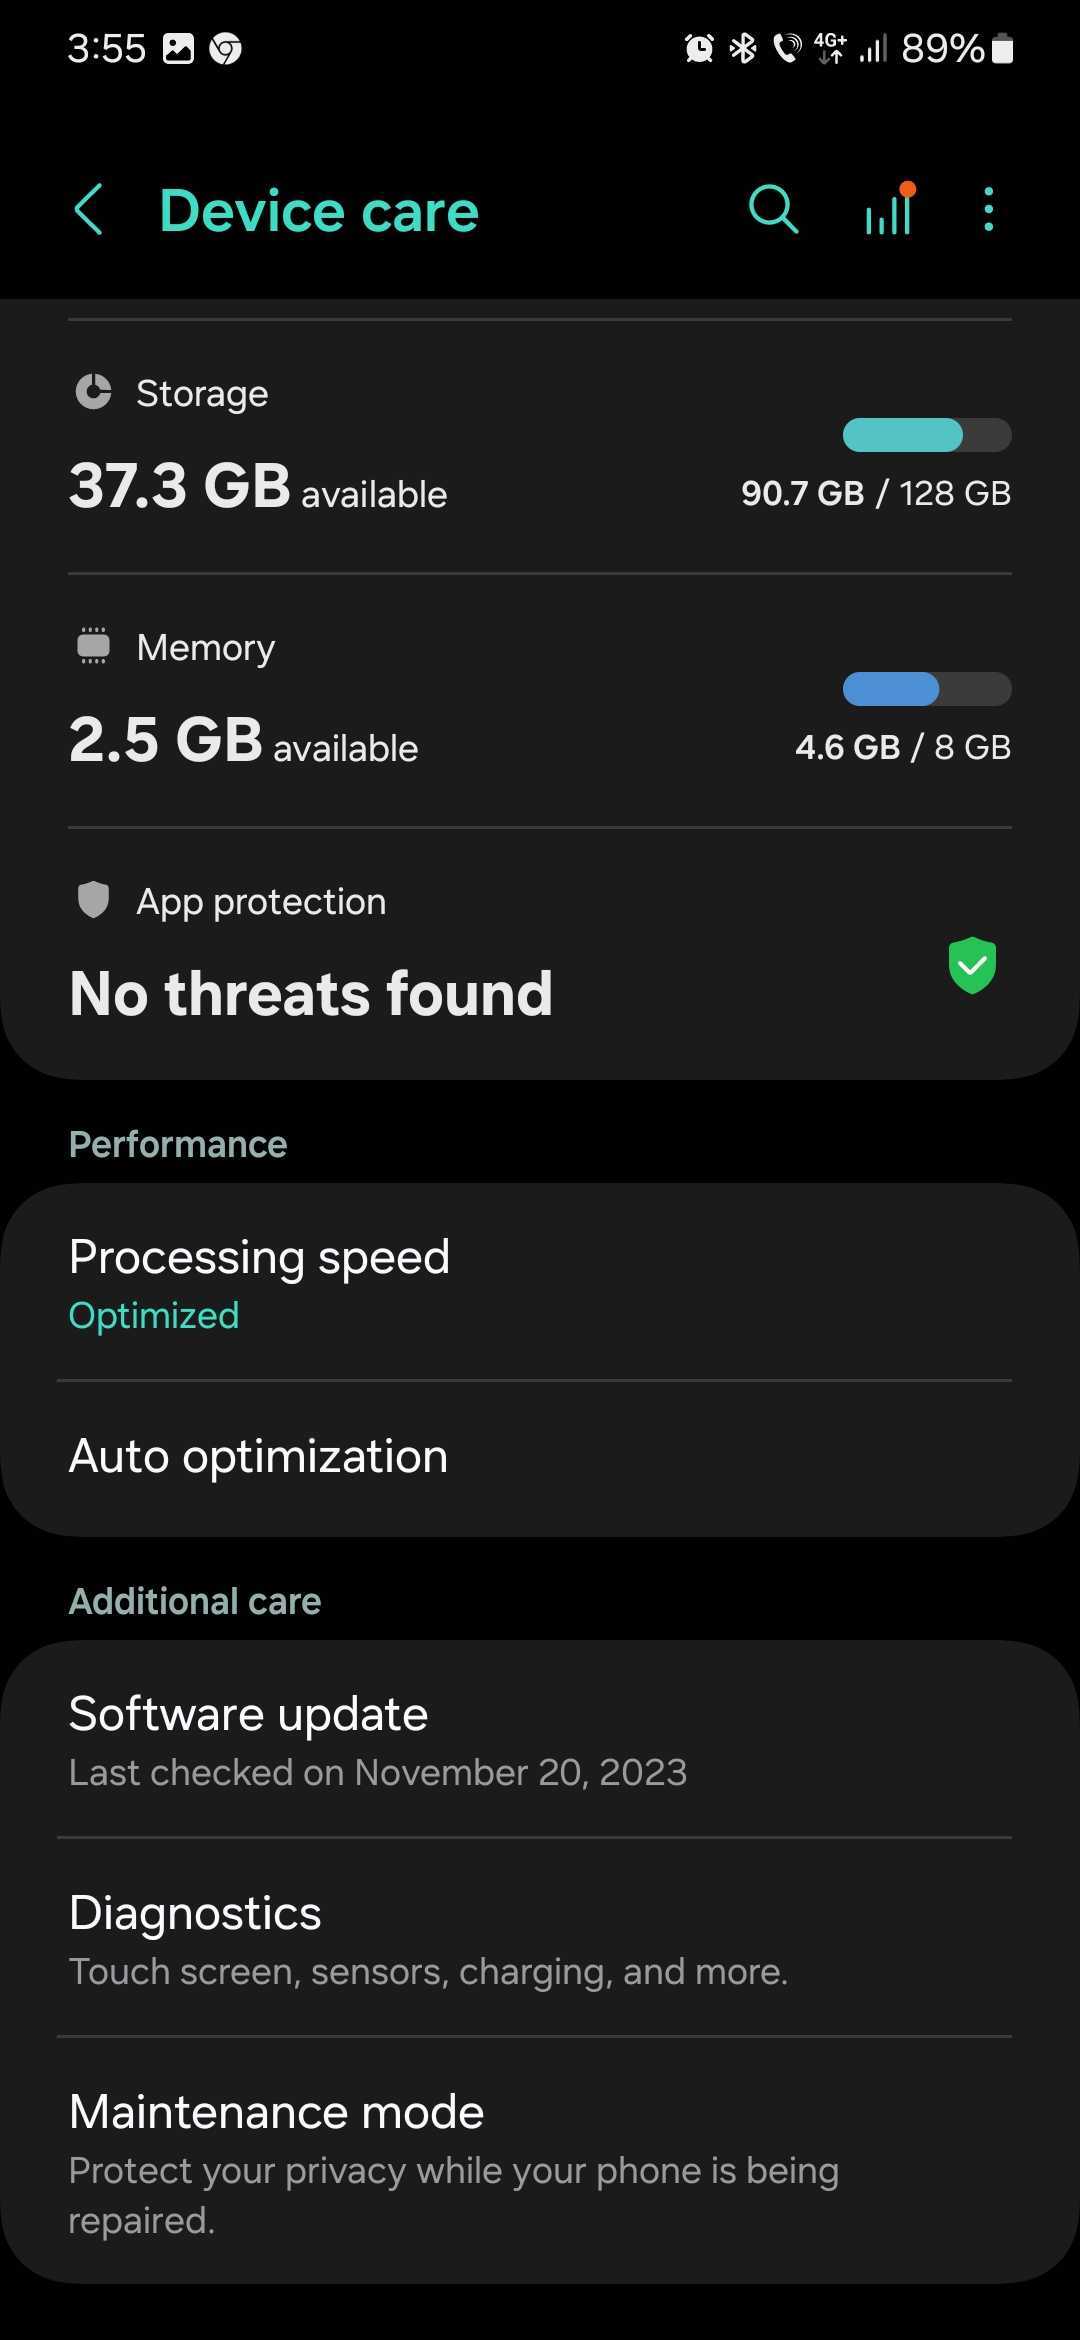1080x2340 pixels.
Task: Tap the App protection shield icon
Action: tap(94, 900)
